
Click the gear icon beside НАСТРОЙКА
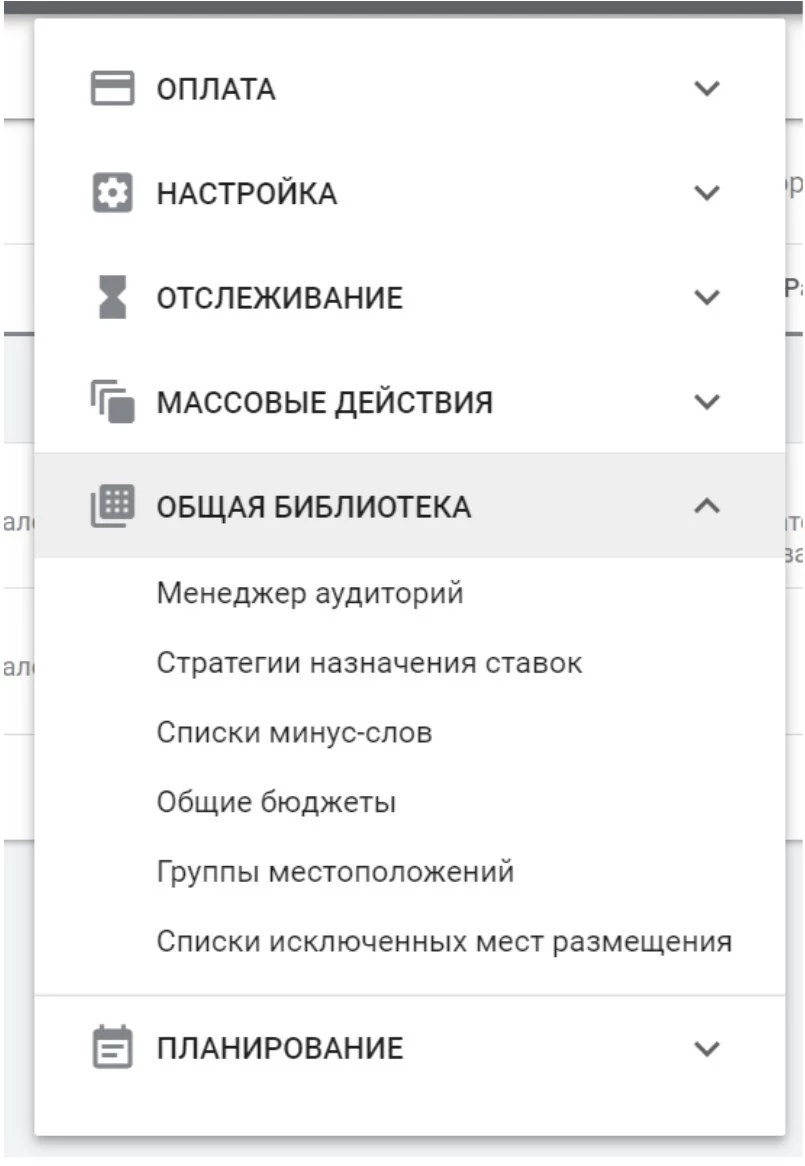pyautogui.click(x=112, y=193)
